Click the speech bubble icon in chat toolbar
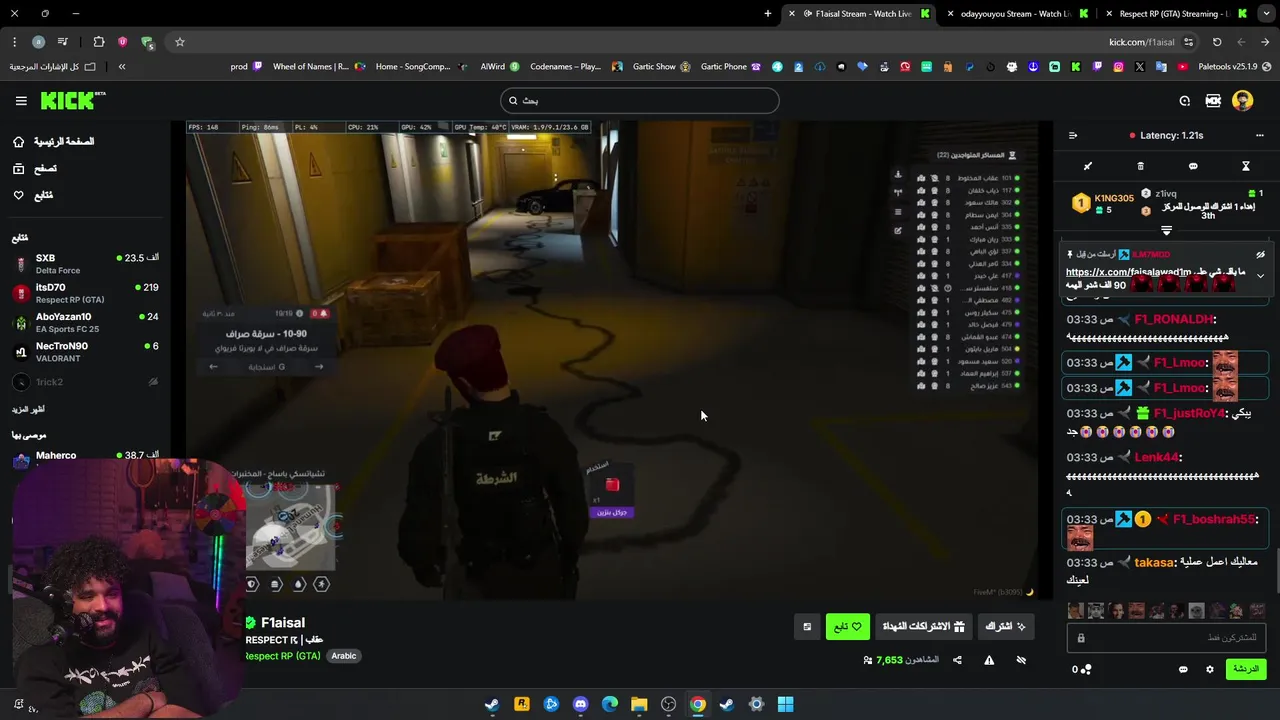Screen dimensions: 1280x720 1193,166
